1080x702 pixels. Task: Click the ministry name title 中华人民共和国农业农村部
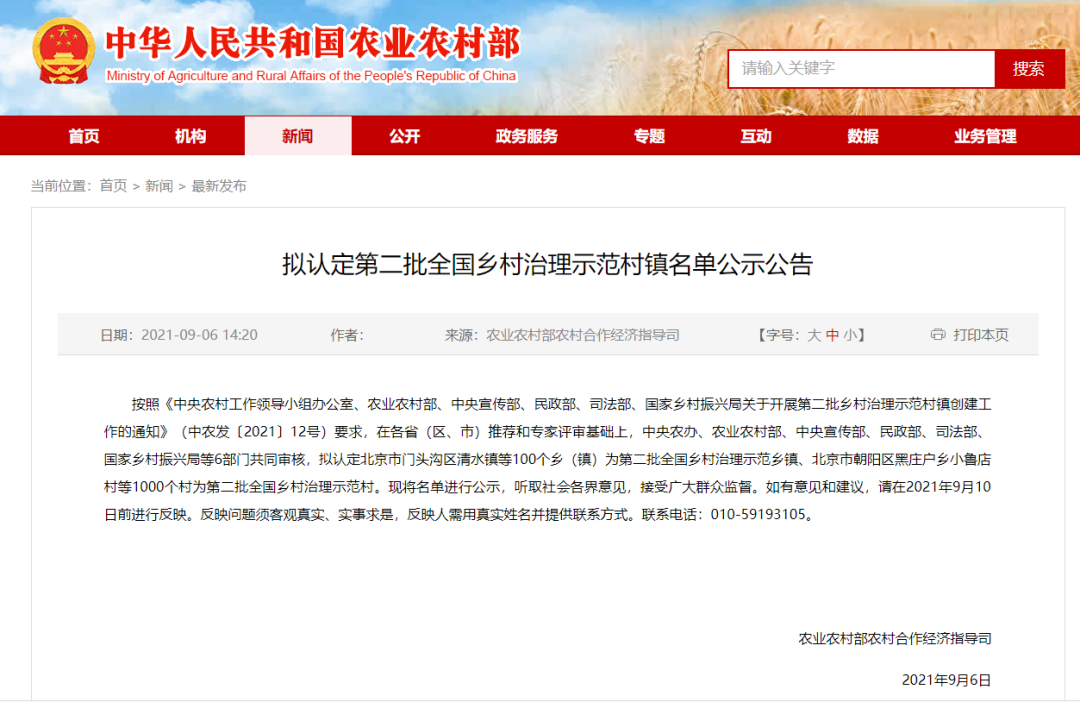pos(313,43)
